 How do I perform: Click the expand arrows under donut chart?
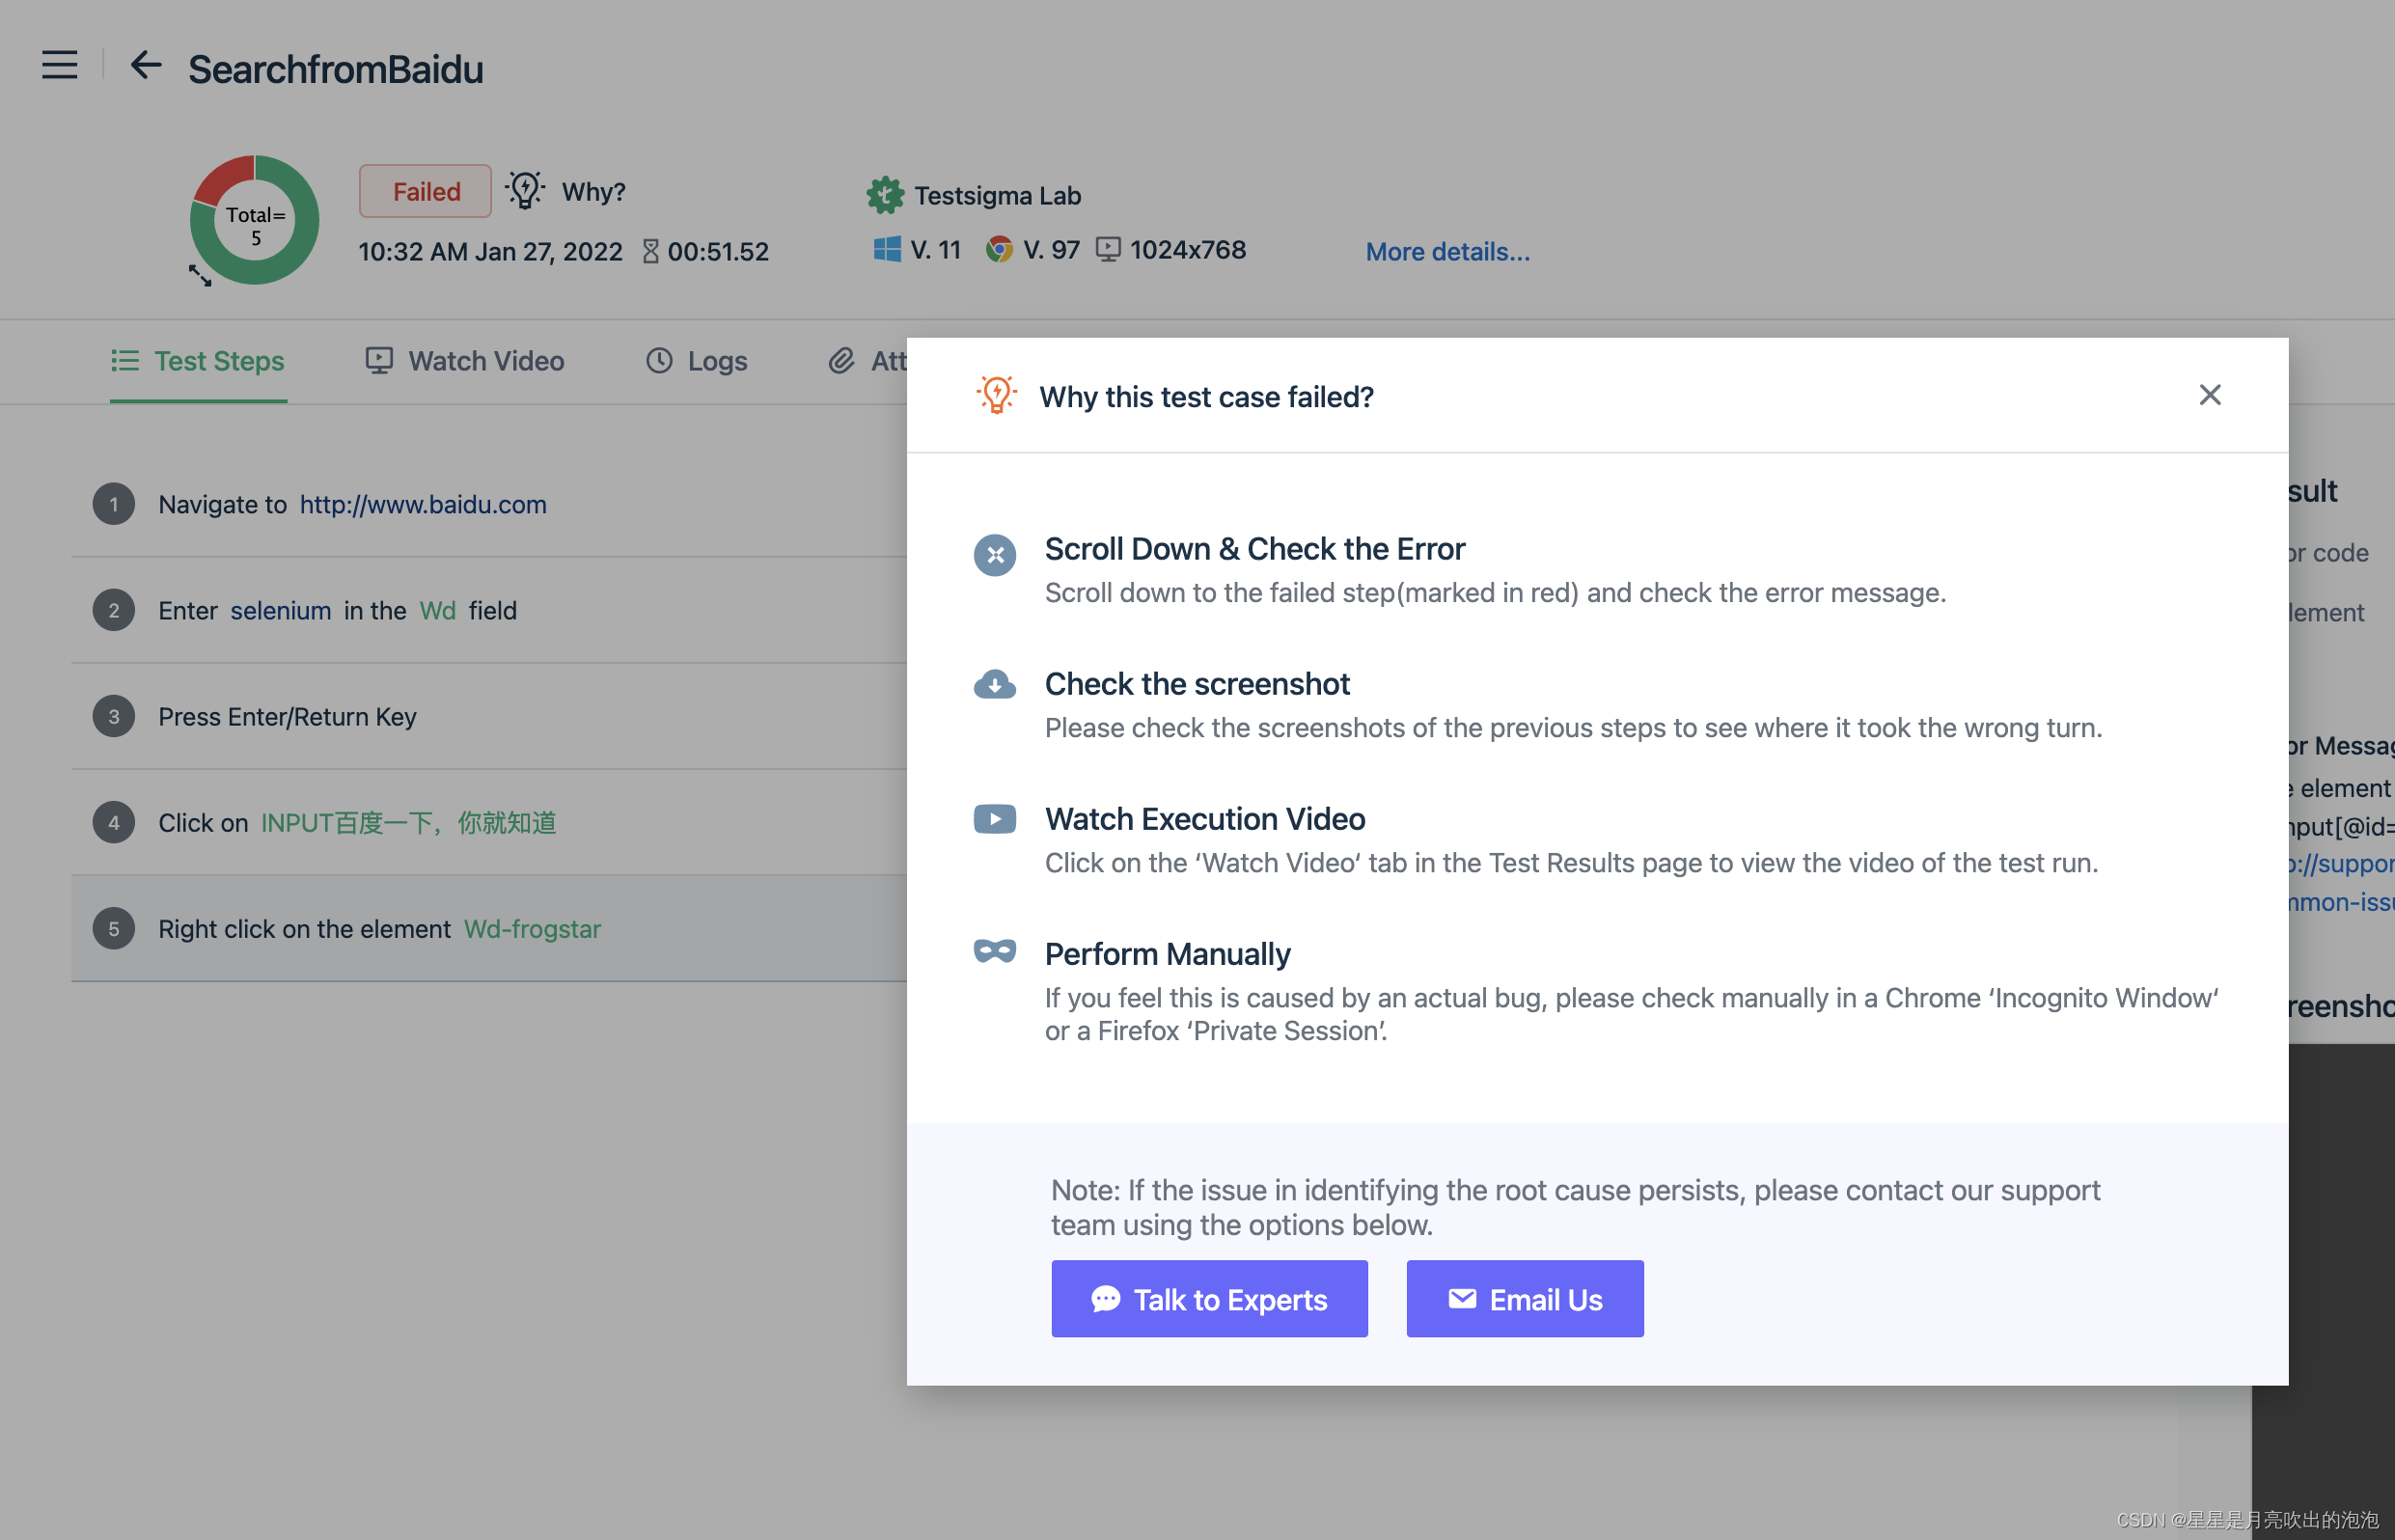[200, 275]
